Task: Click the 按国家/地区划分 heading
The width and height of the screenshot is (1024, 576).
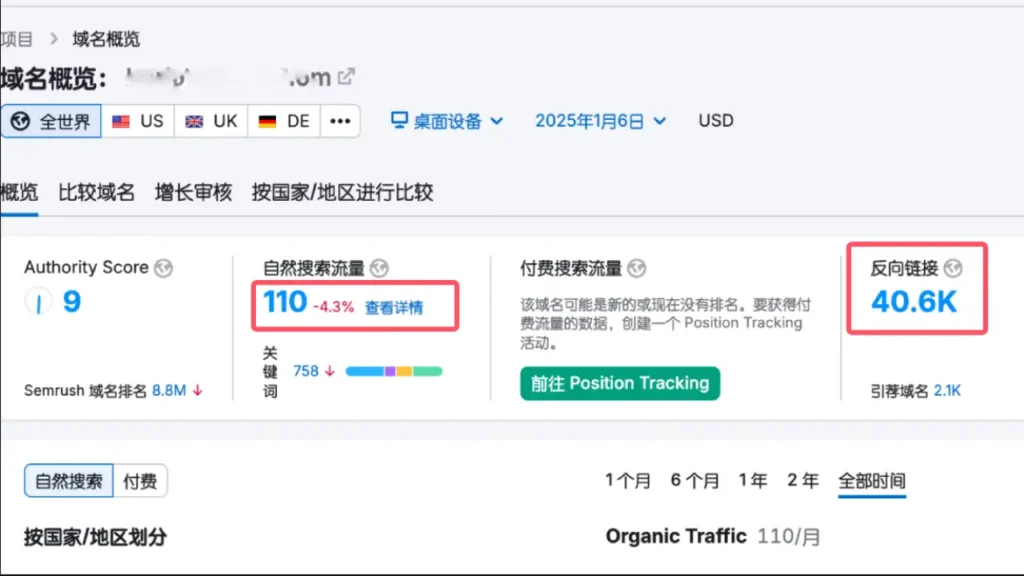Action: click(95, 537)
